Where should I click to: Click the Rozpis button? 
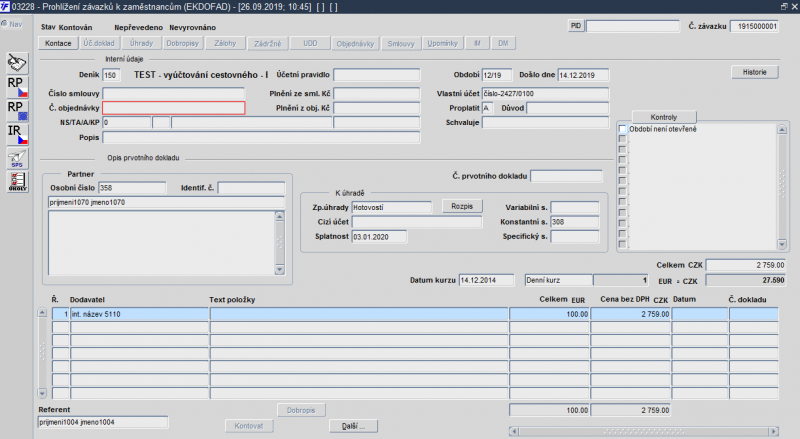(462, 206)
